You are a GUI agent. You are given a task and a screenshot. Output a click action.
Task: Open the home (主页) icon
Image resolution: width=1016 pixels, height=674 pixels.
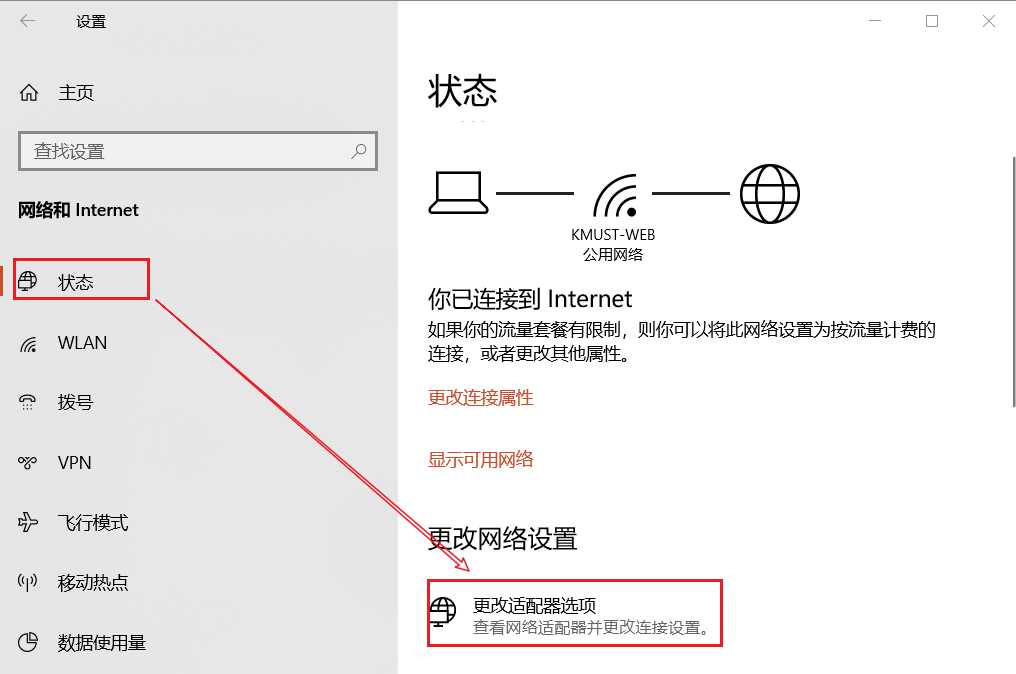click(x=29, y=93)
